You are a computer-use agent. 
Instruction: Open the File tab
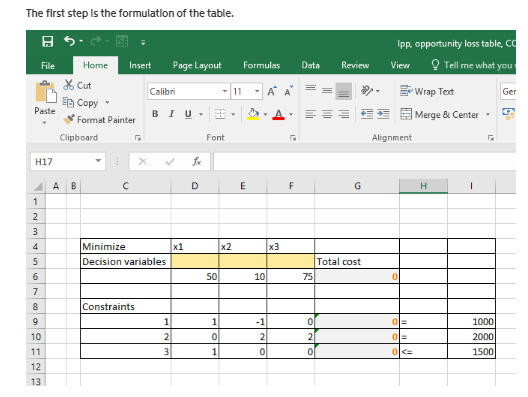pos(48,65)
